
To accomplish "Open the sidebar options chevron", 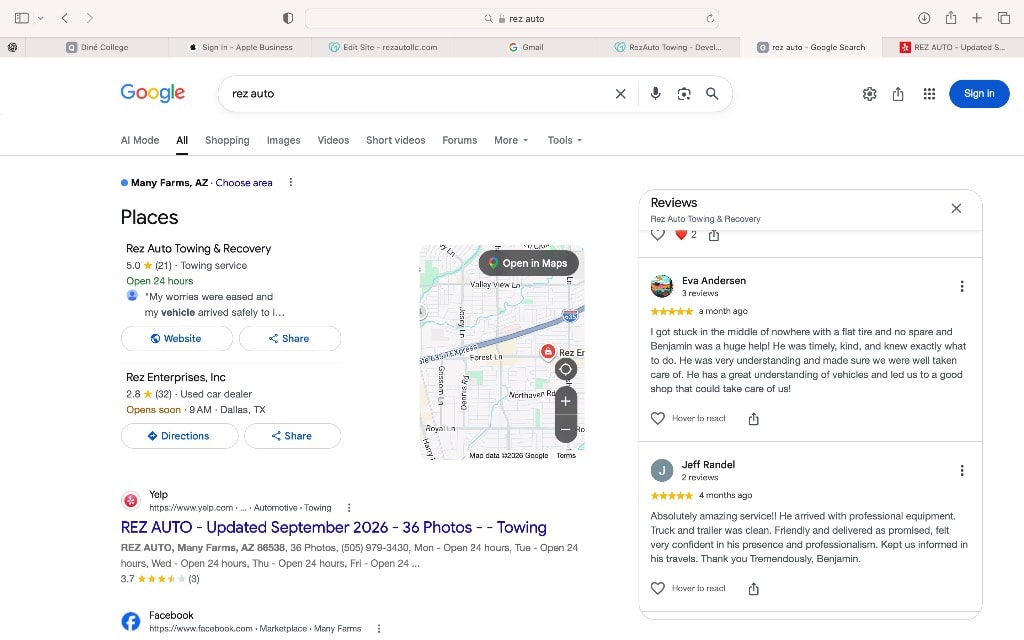I will coord(40,18).
